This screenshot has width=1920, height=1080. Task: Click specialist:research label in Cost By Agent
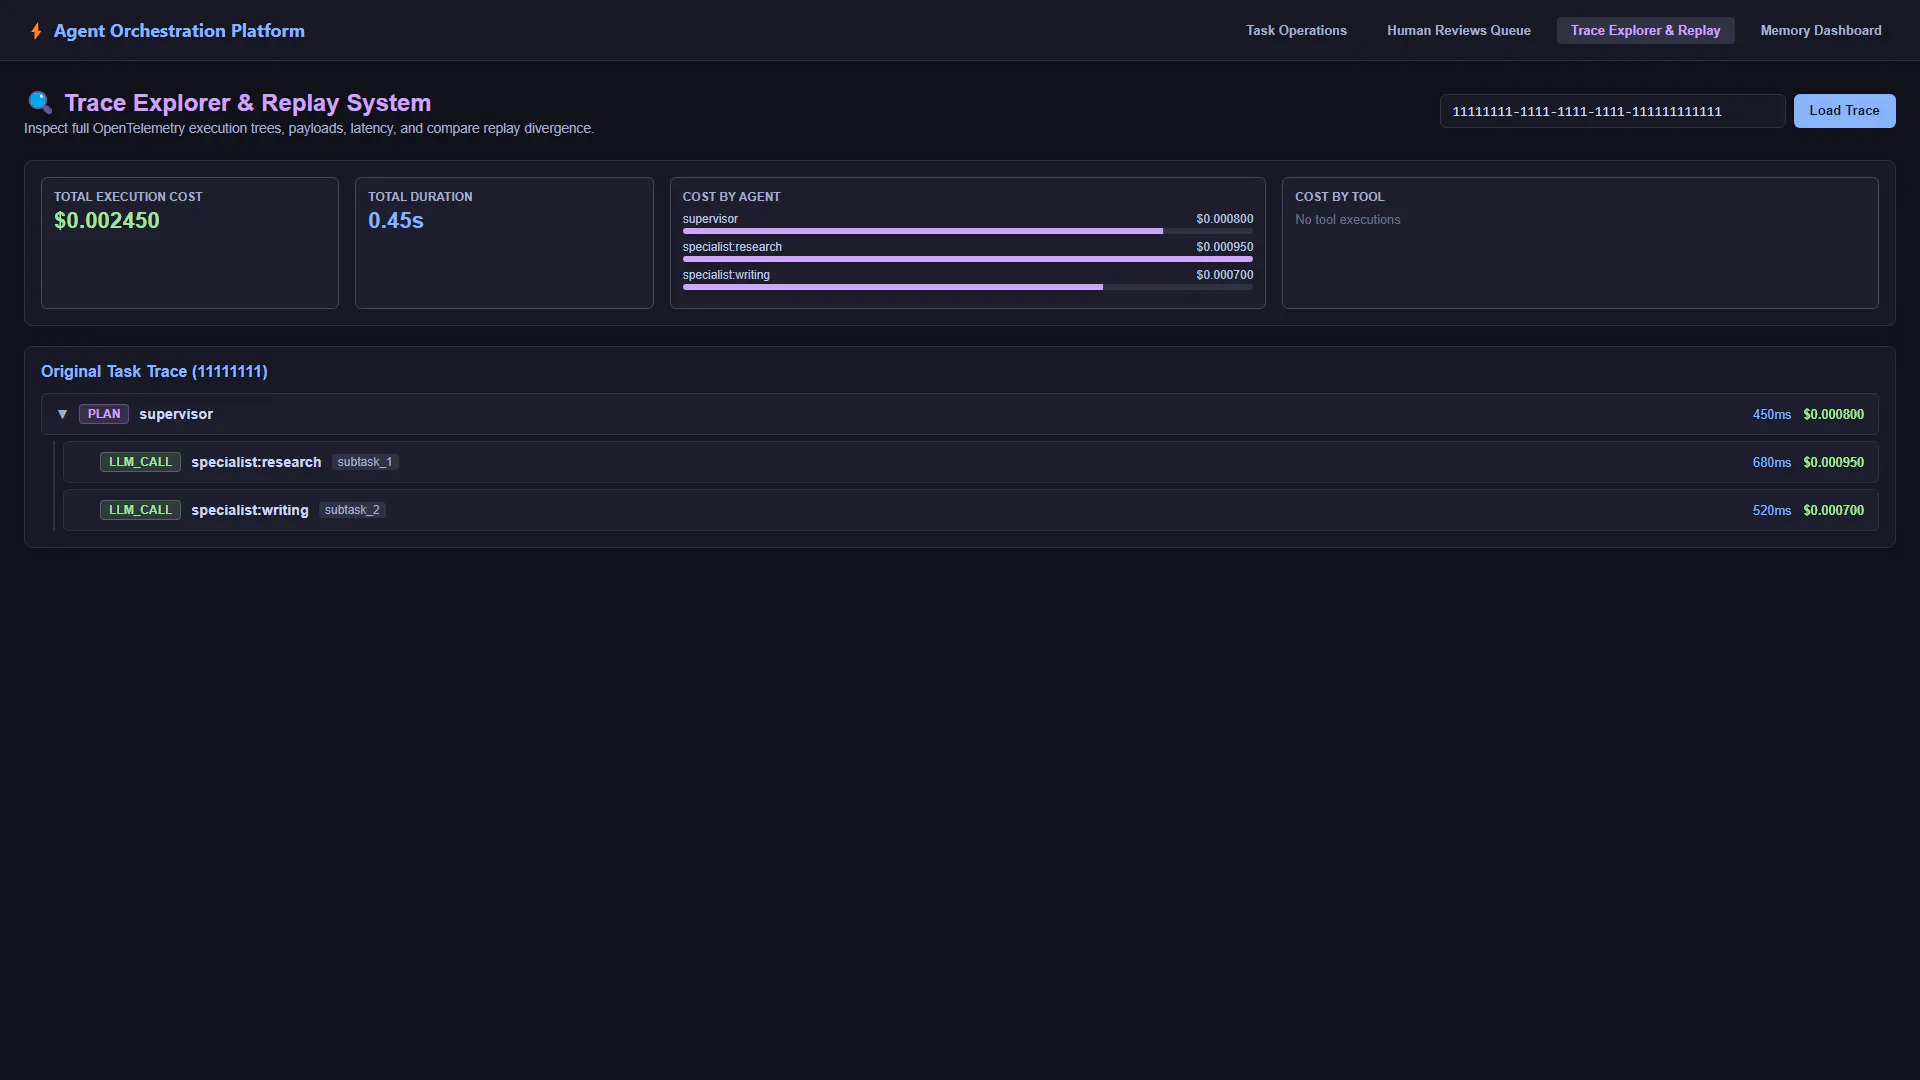(732, 247)
